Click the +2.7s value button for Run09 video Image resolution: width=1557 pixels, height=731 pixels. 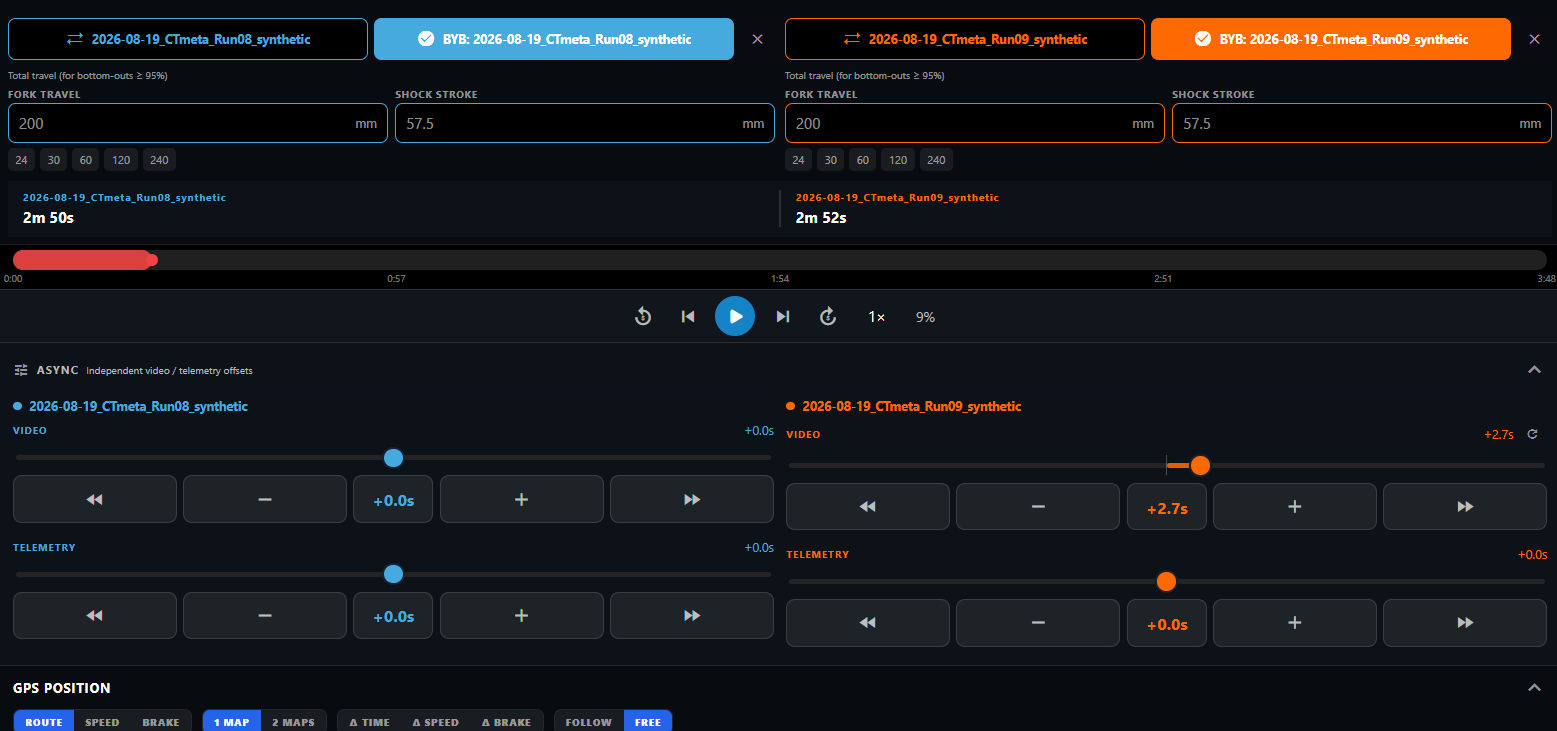pos(1167,507)
